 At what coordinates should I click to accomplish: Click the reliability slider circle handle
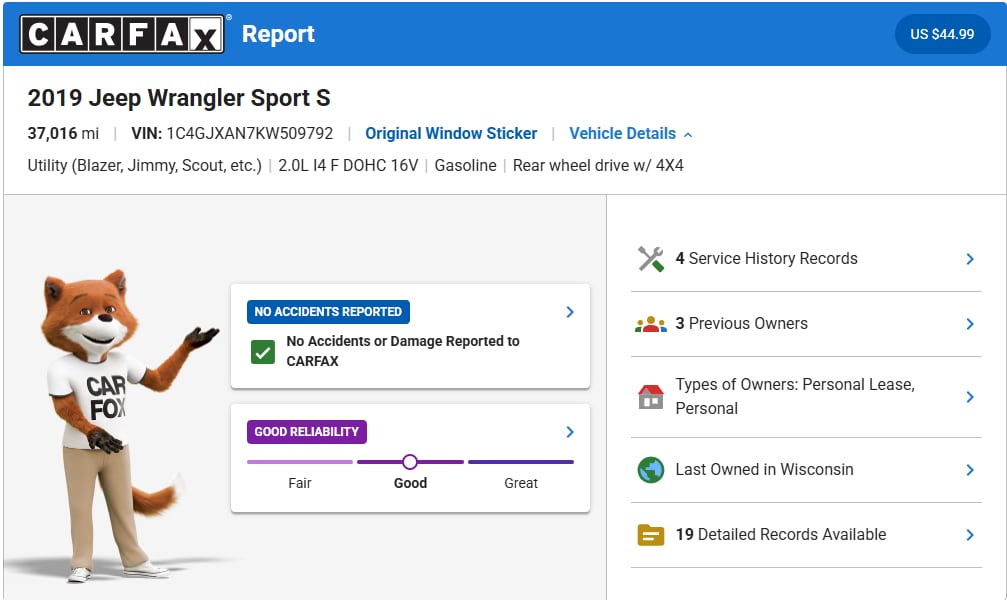coord(410,462)
